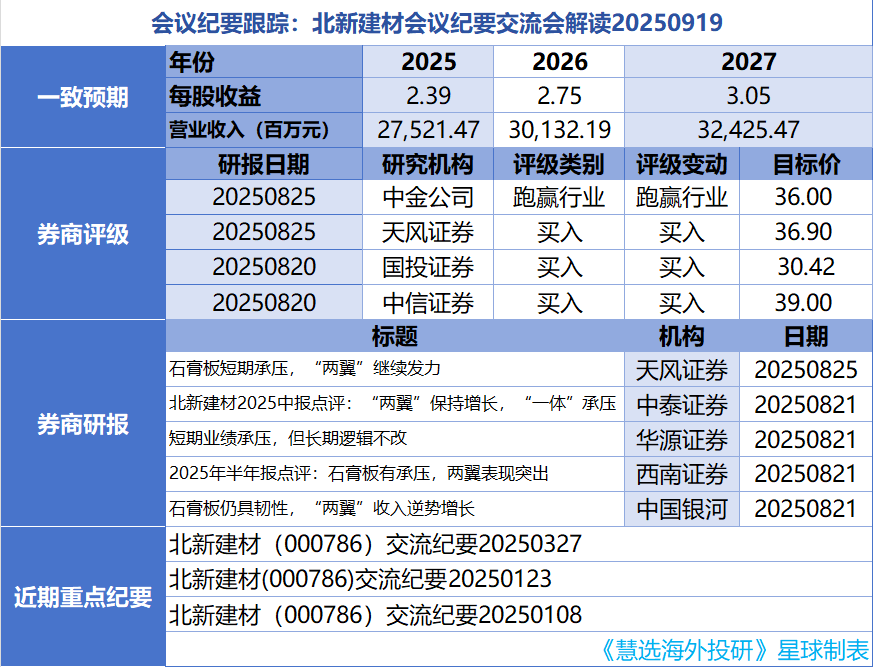The height and width of the screenshot is (667, 873).
Task: Click the EPS value 2.39
Action: tap(428, 96)
